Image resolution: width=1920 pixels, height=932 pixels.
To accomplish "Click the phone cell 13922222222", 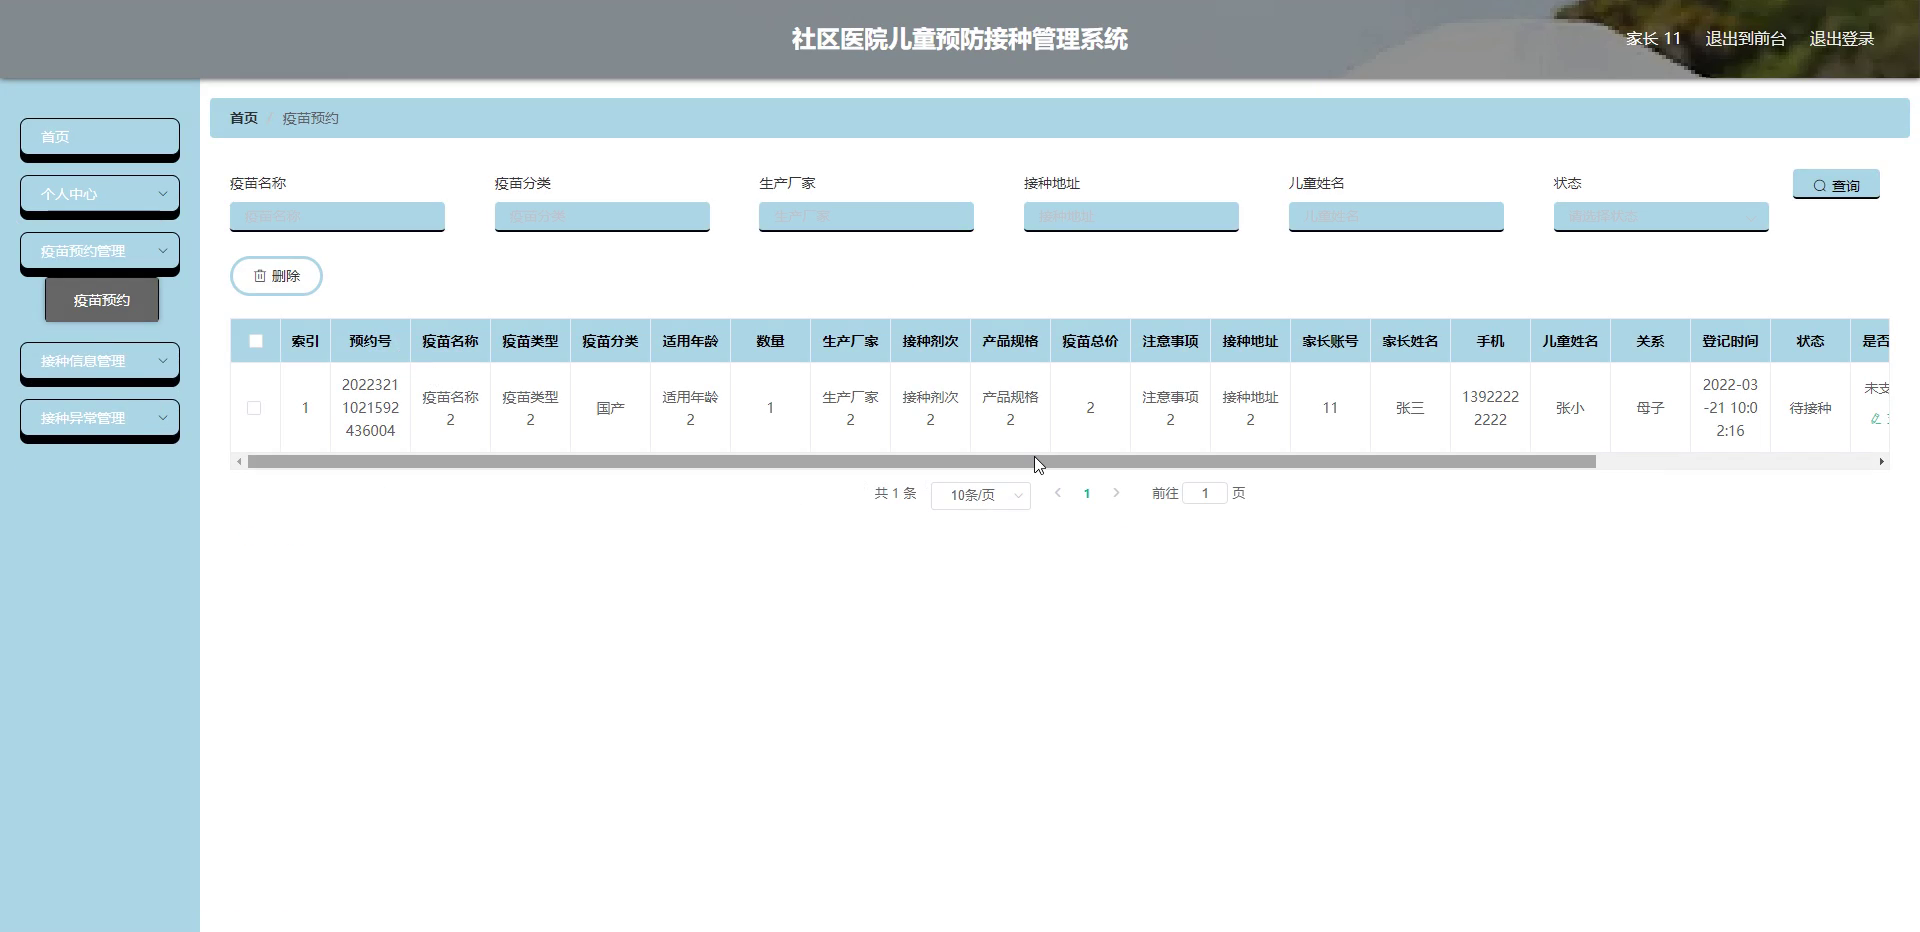I will point(1490,408).
